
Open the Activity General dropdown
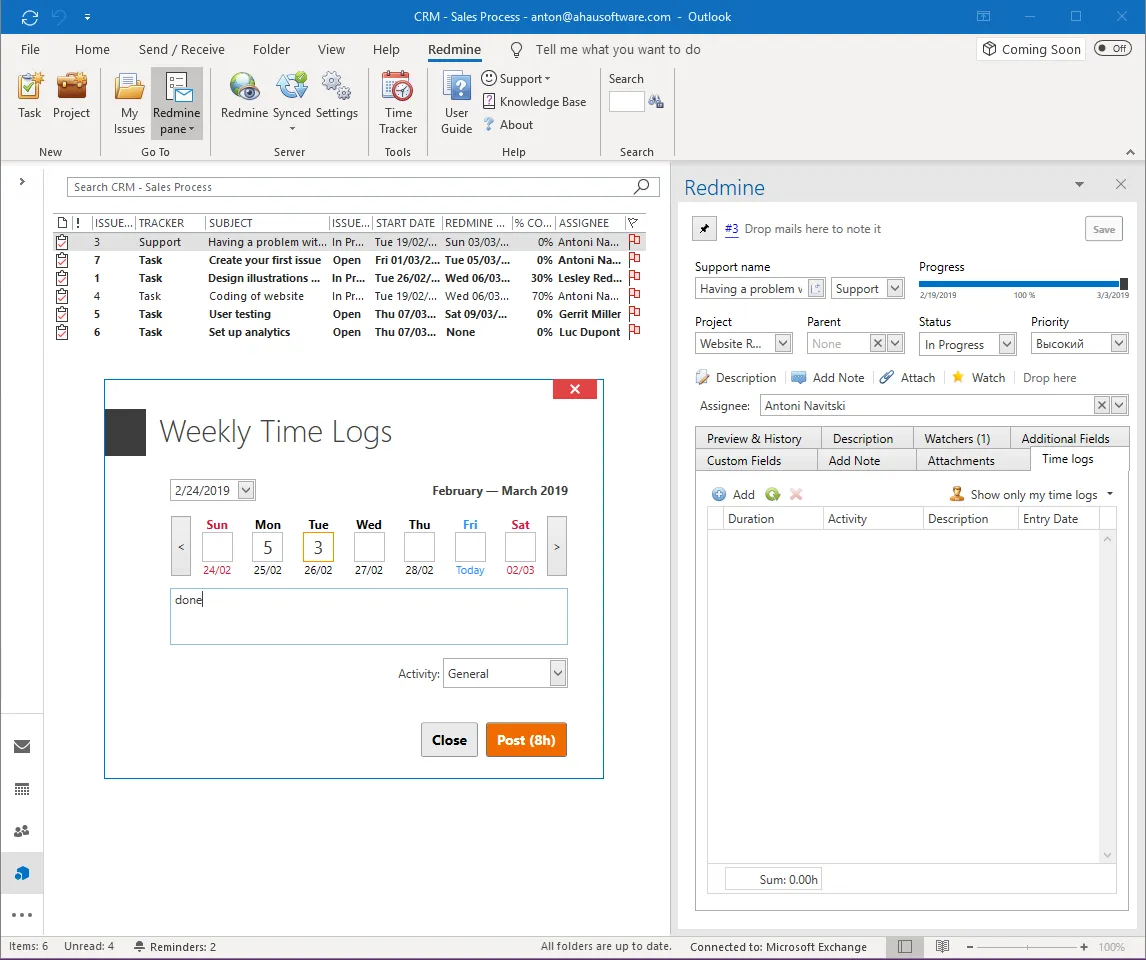[558, 674]
